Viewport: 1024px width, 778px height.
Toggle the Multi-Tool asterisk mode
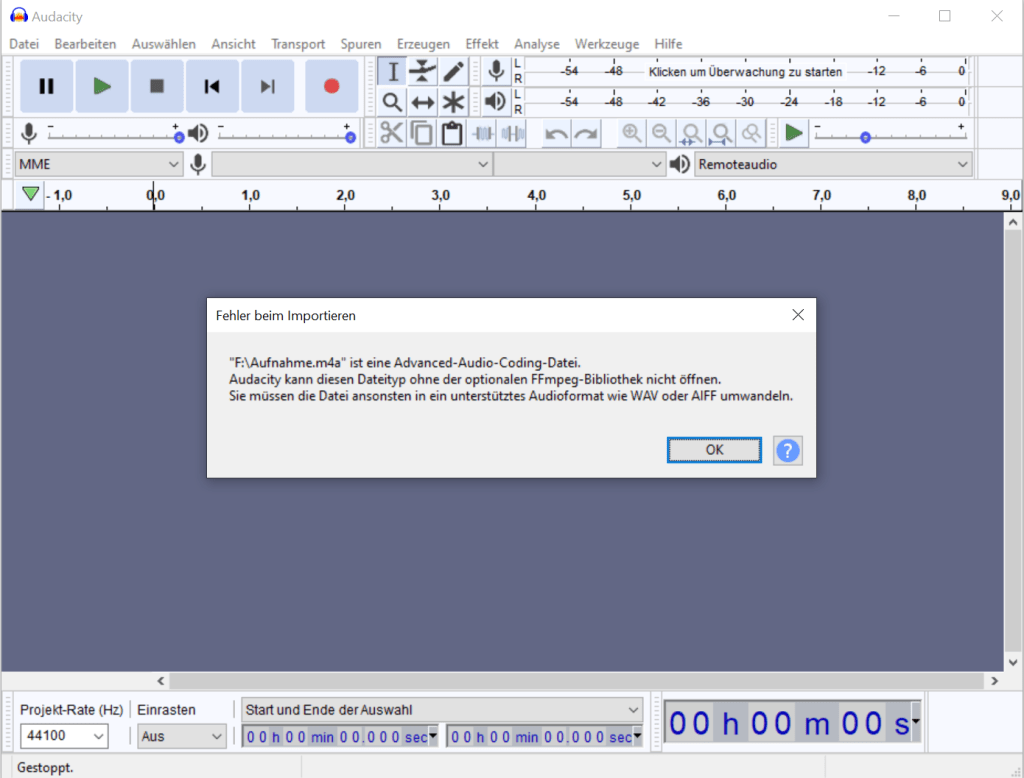[x=454, y=102]
